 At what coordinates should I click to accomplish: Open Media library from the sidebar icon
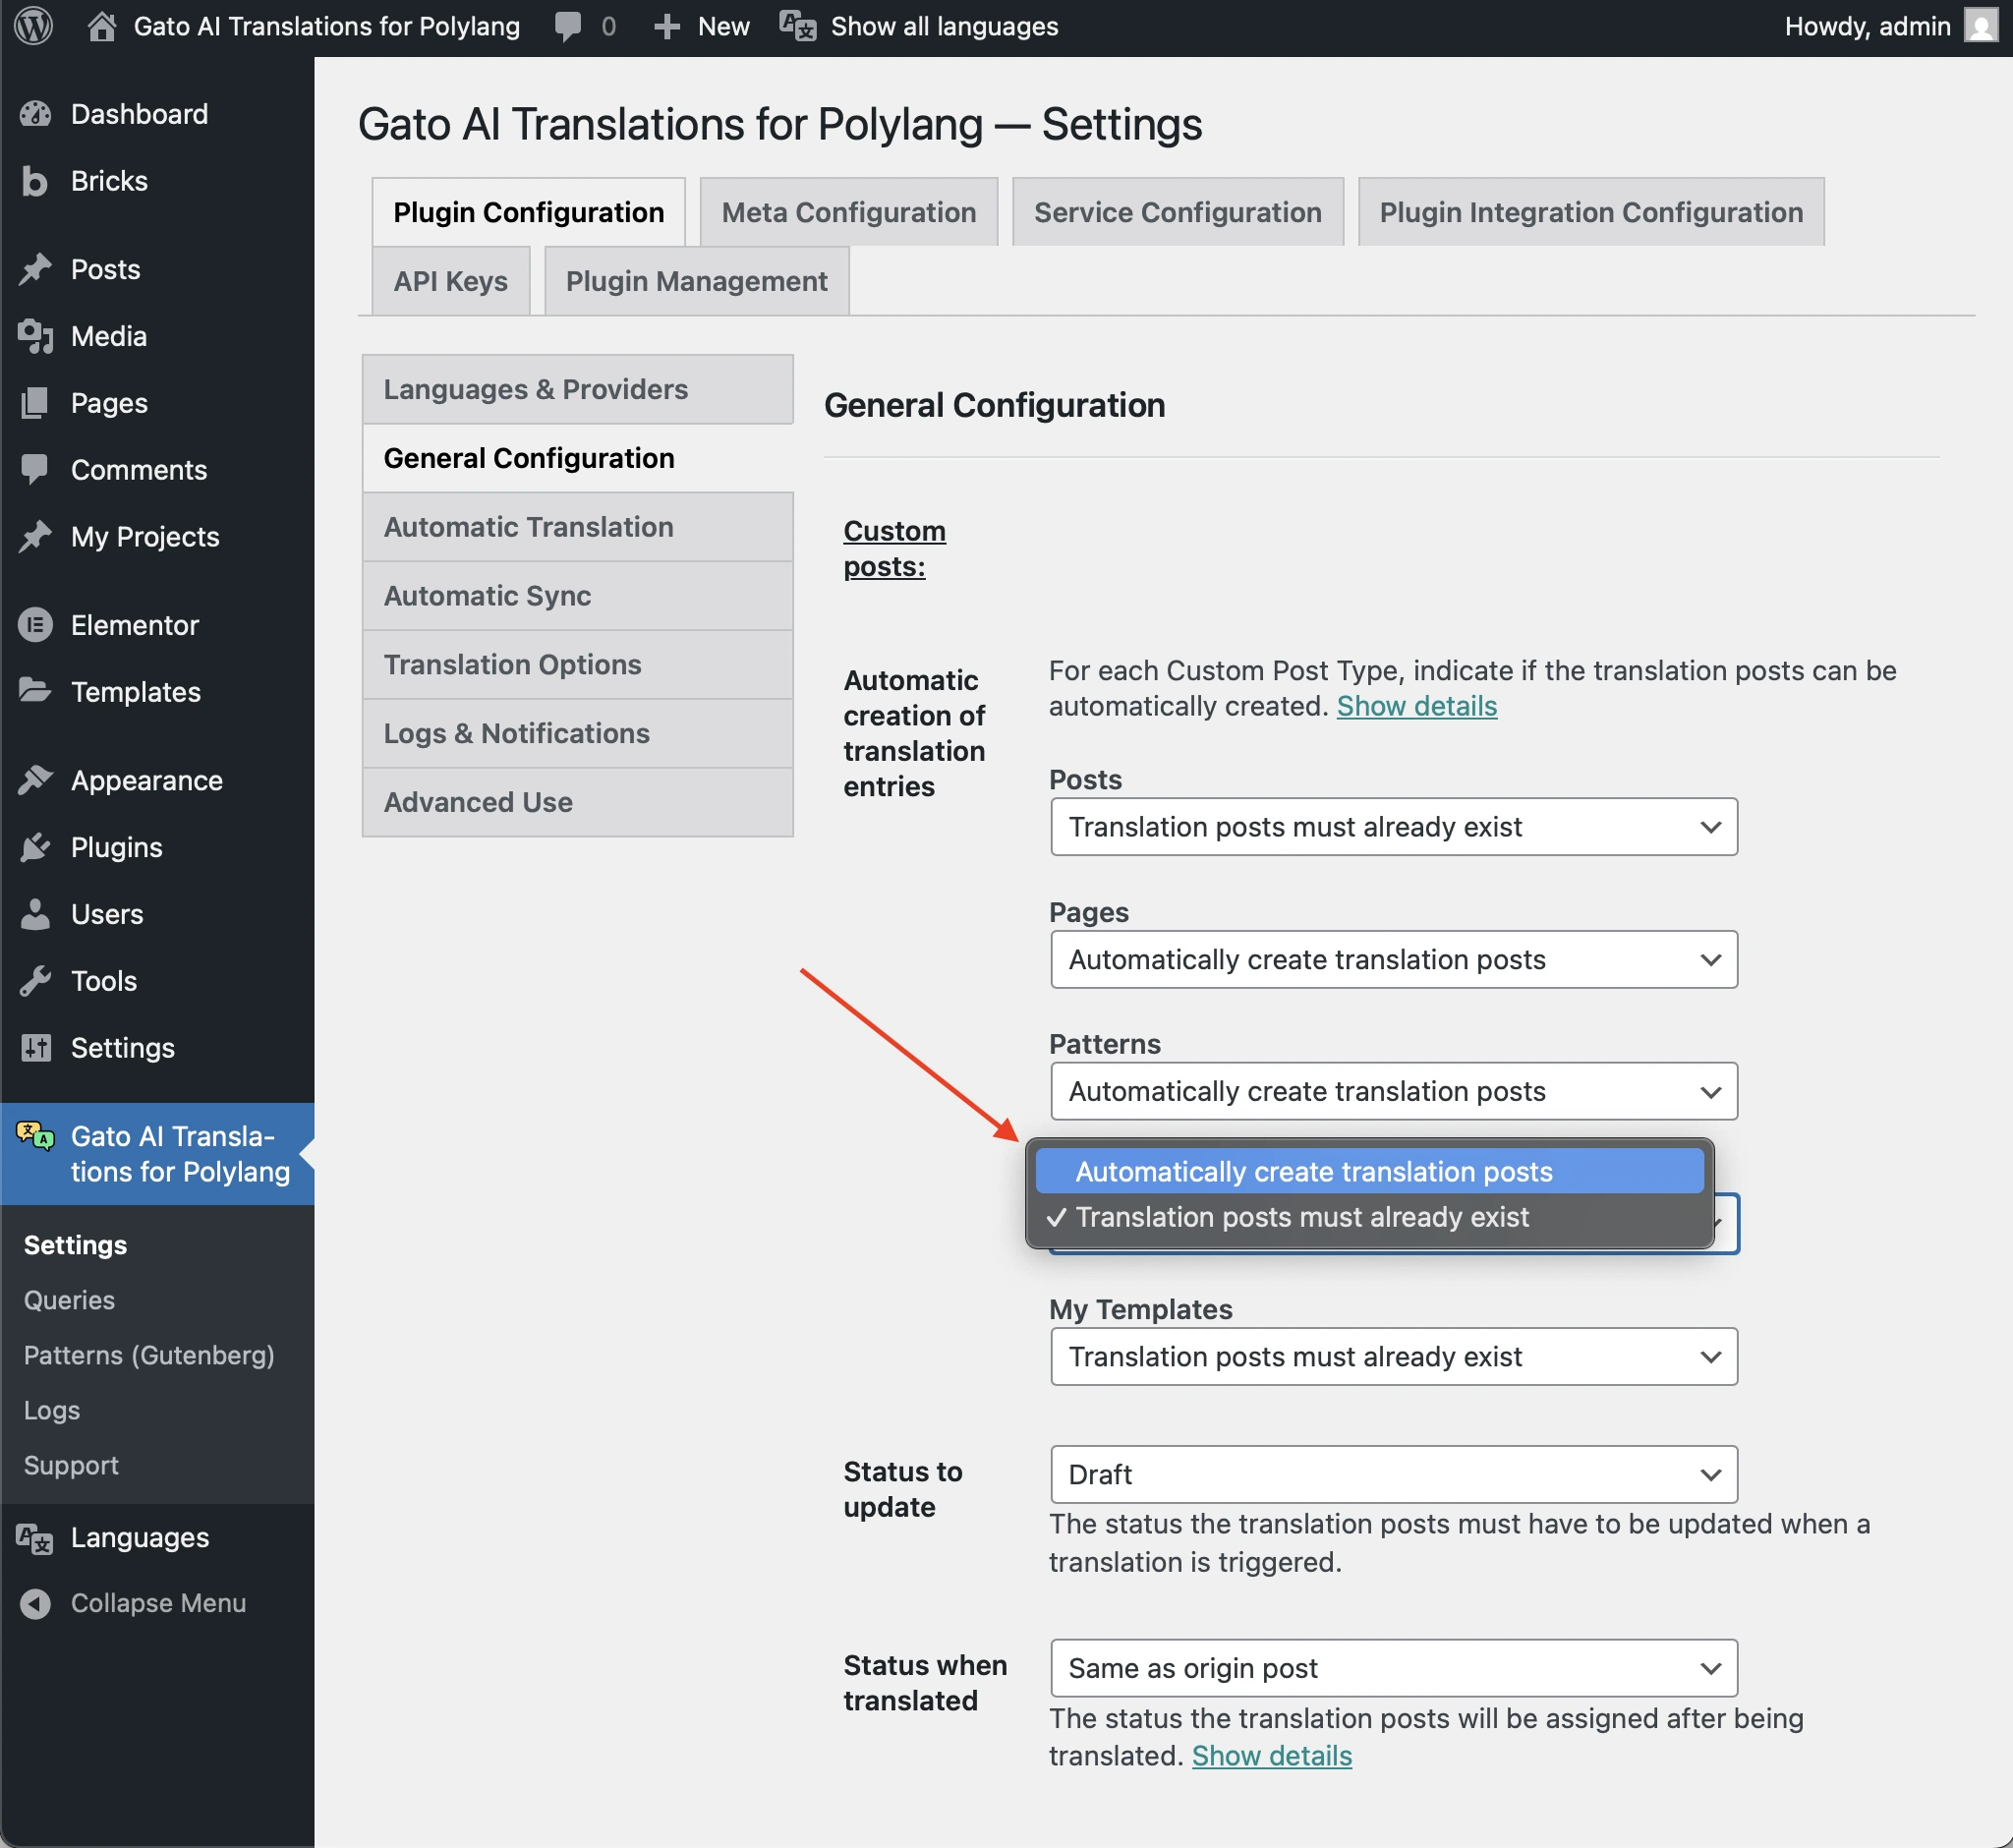click(35, 336)
